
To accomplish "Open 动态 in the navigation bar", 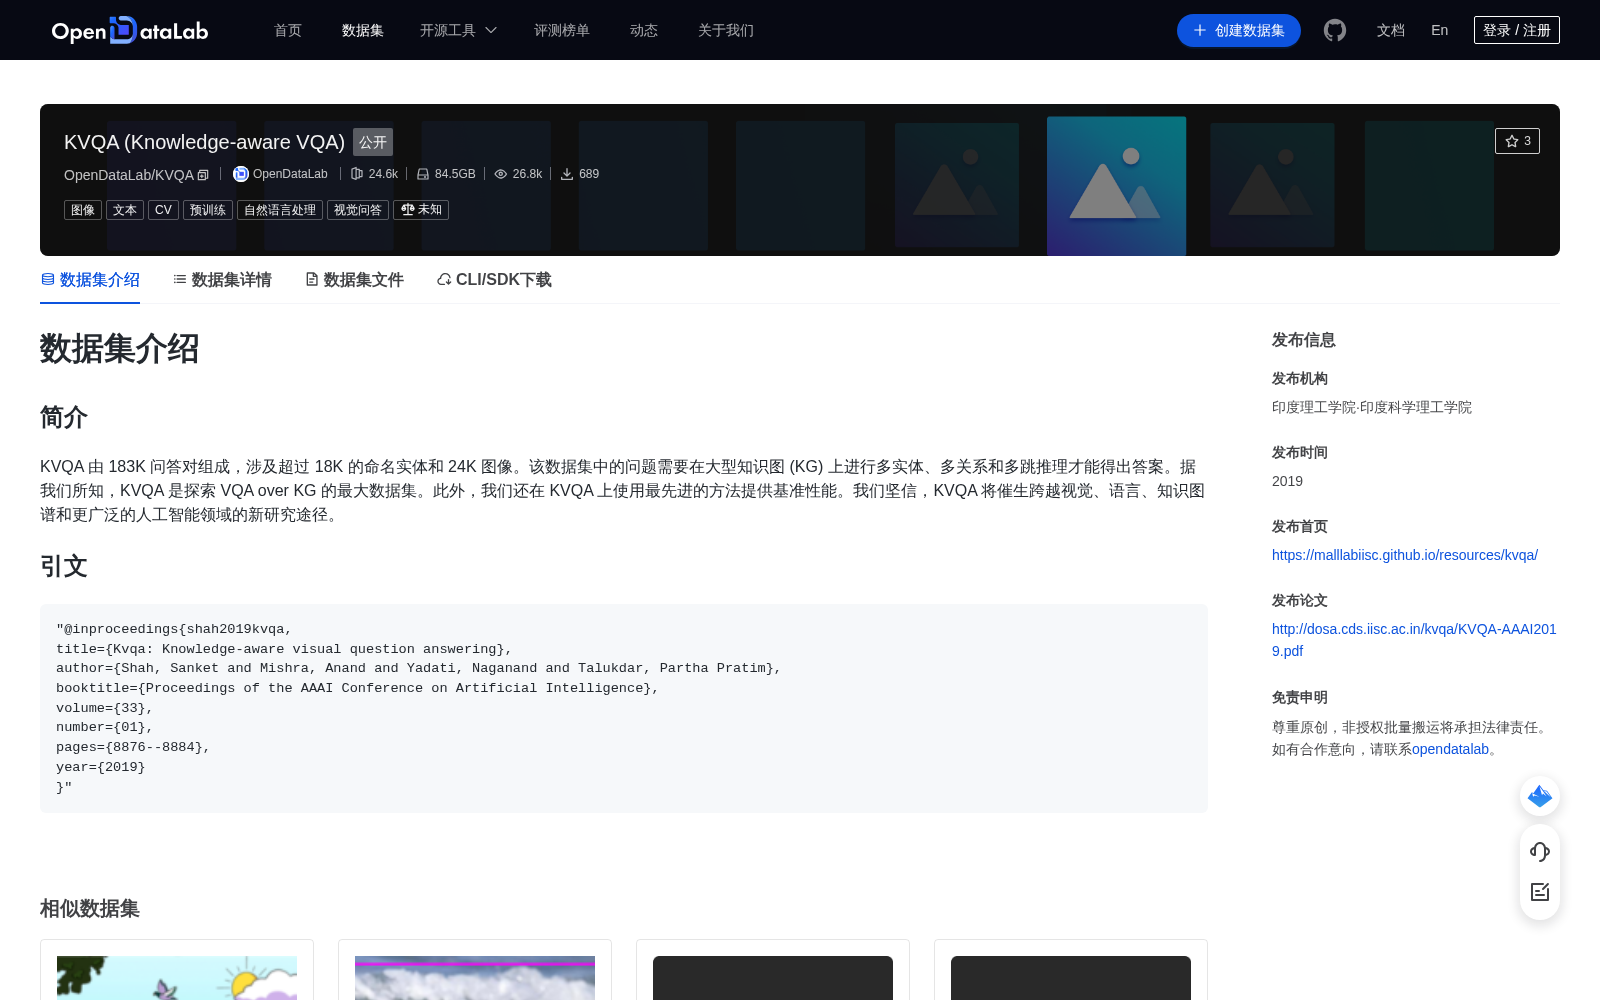I will 644,30.
